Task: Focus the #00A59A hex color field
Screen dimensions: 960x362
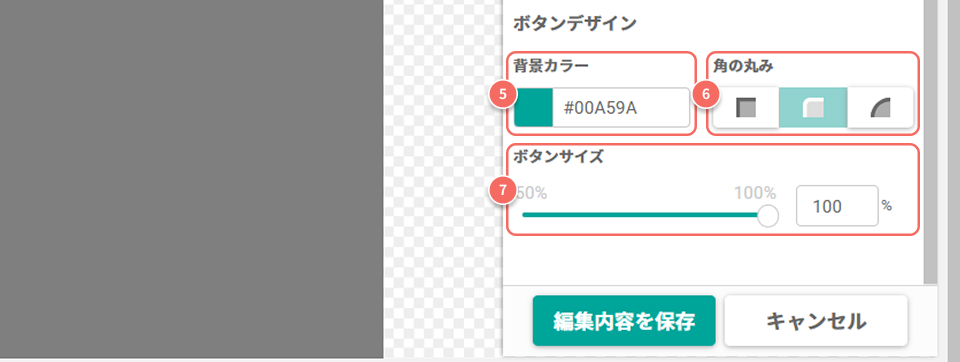Action: click(621, 108)
